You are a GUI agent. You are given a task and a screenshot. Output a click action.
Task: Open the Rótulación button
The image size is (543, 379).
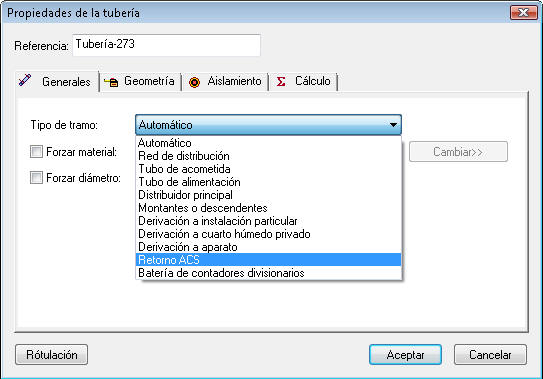[x=52, y=354]
